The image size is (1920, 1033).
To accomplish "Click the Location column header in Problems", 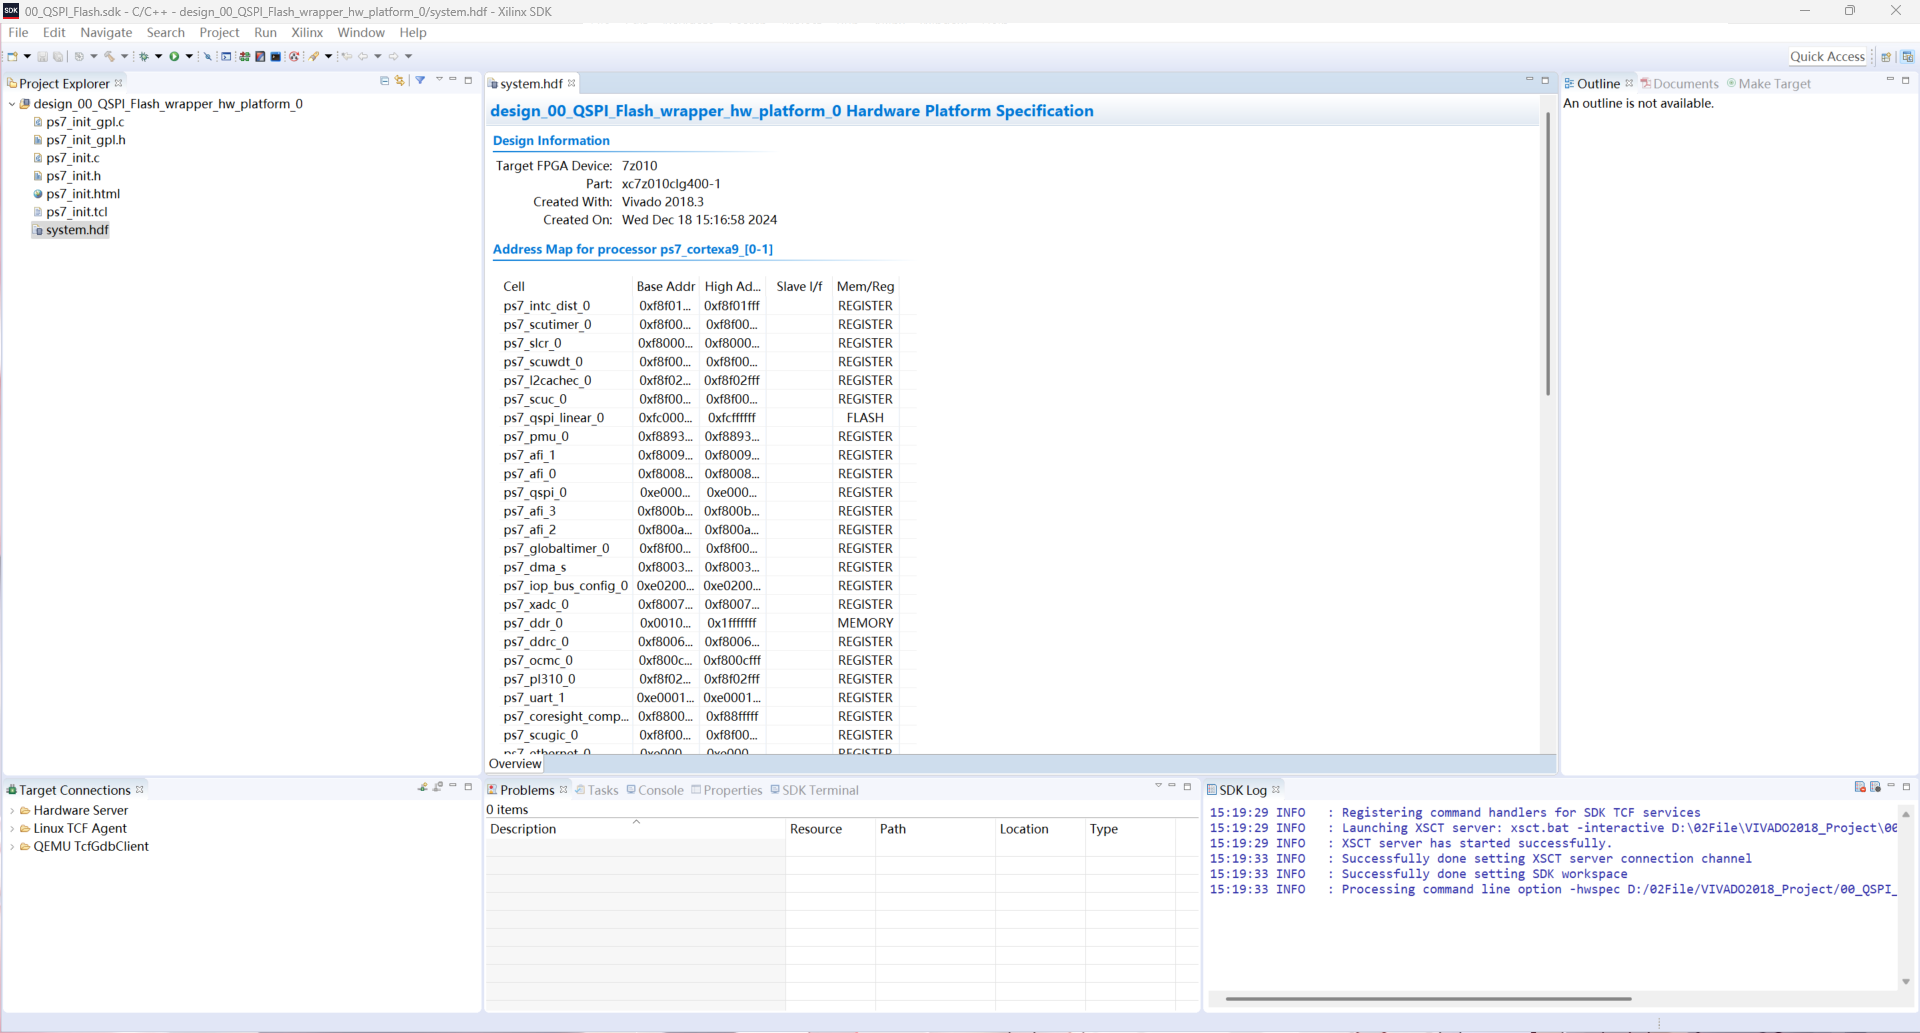I will point(1040,829).
